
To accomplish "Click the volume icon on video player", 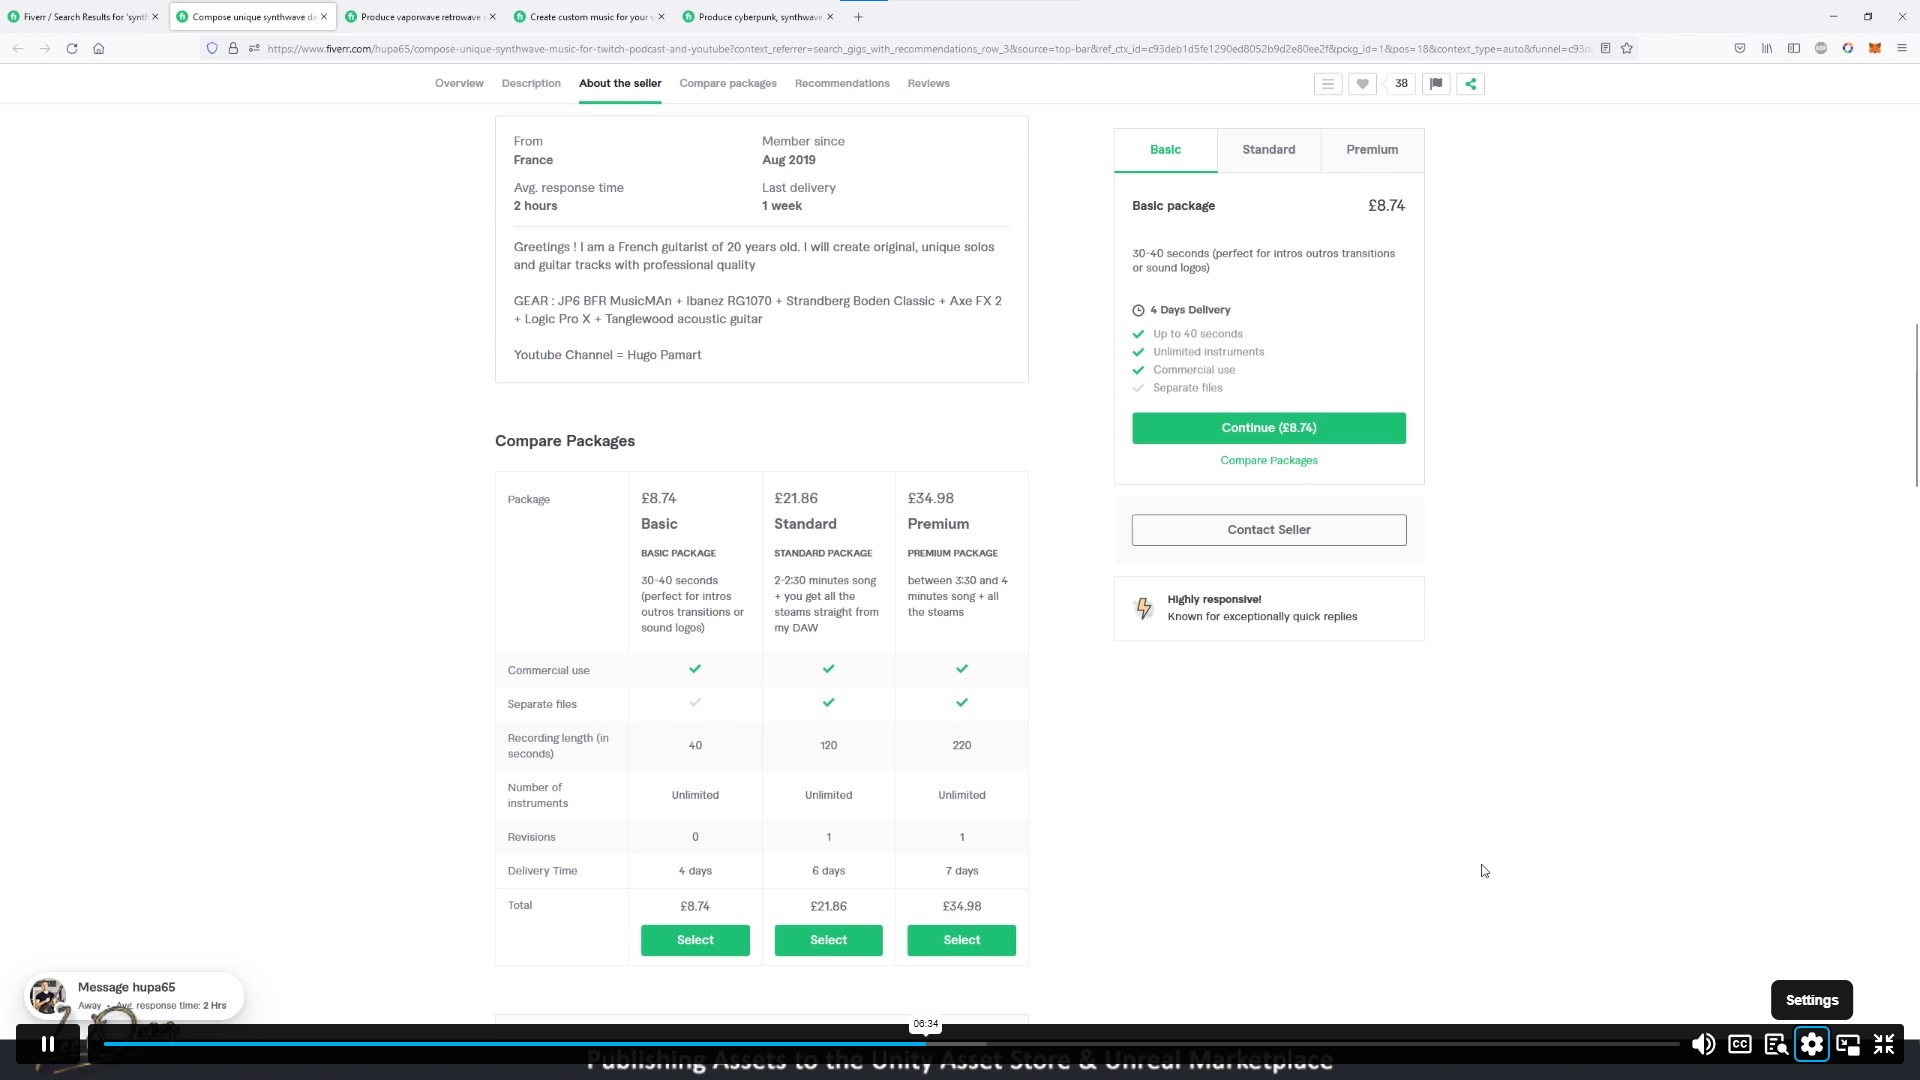I will pyautogui.click(x=1702, y=1044).
